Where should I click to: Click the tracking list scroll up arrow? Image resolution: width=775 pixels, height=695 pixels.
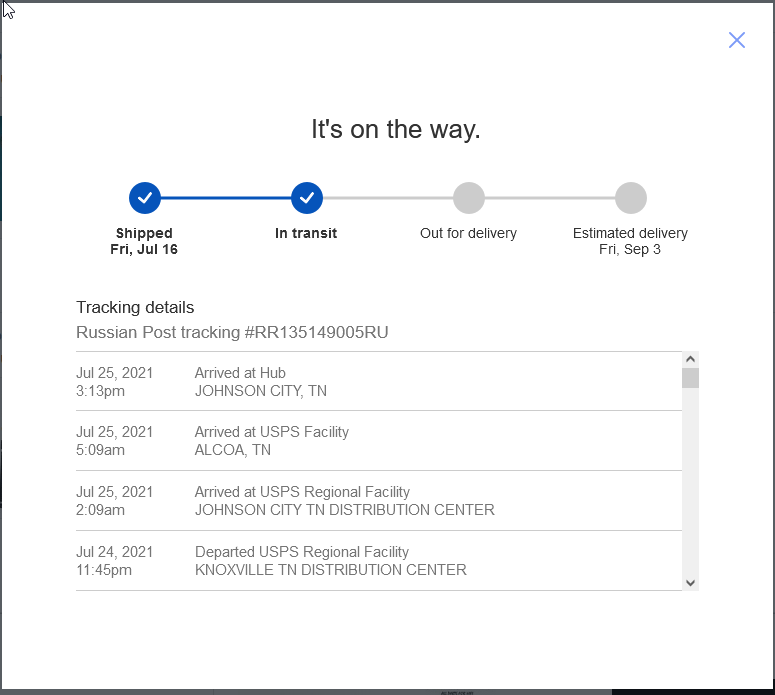coord(690,359)
